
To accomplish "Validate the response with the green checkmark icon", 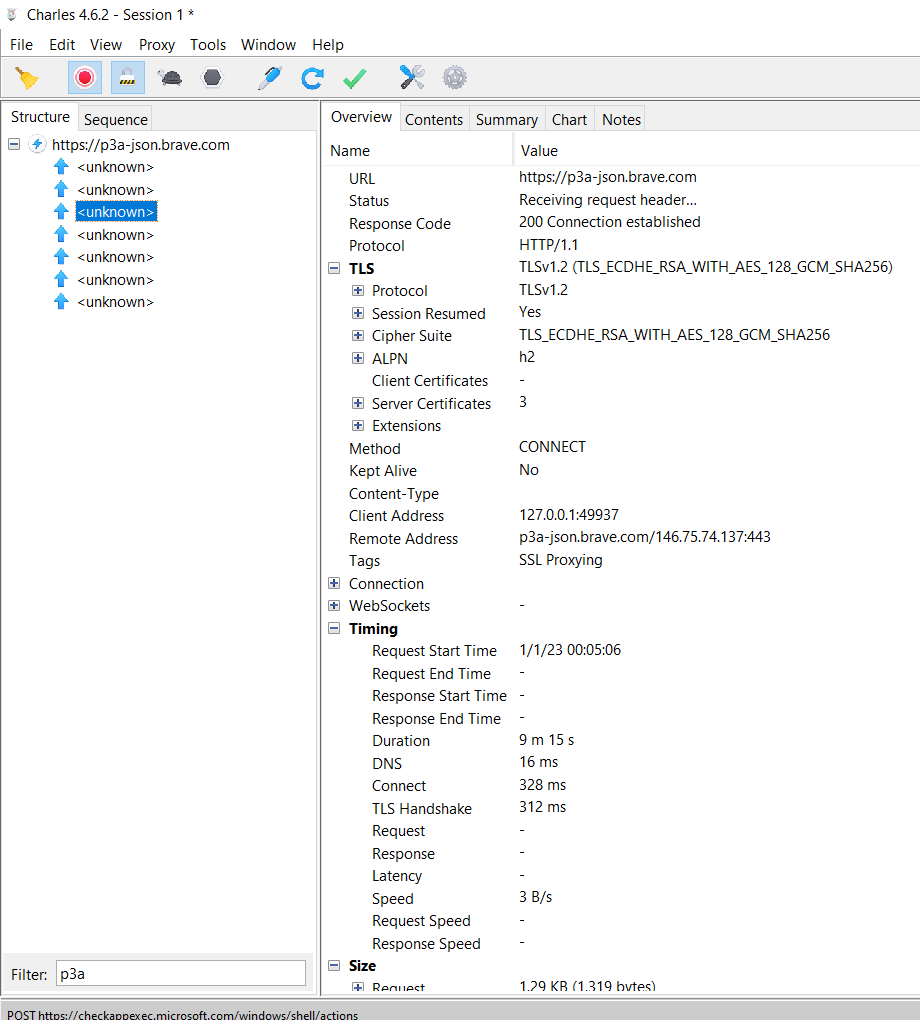I will 354,77.
